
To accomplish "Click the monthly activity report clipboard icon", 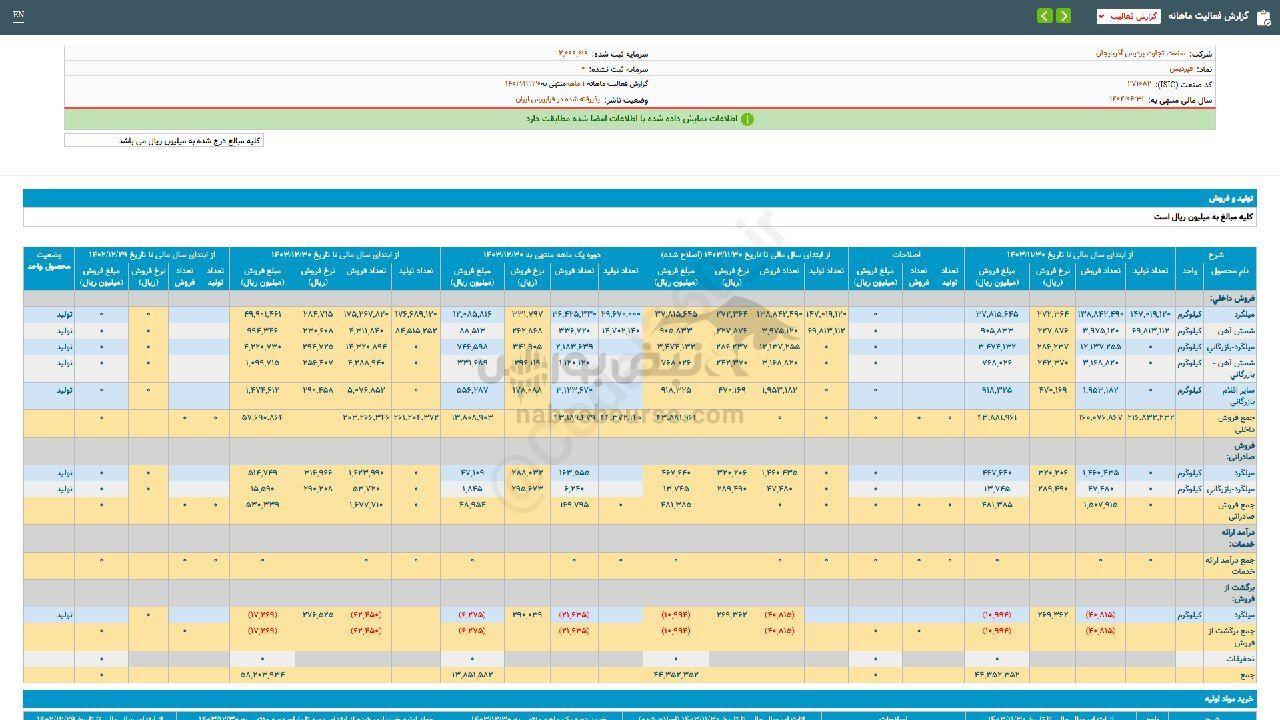I will coord(1264,16).
